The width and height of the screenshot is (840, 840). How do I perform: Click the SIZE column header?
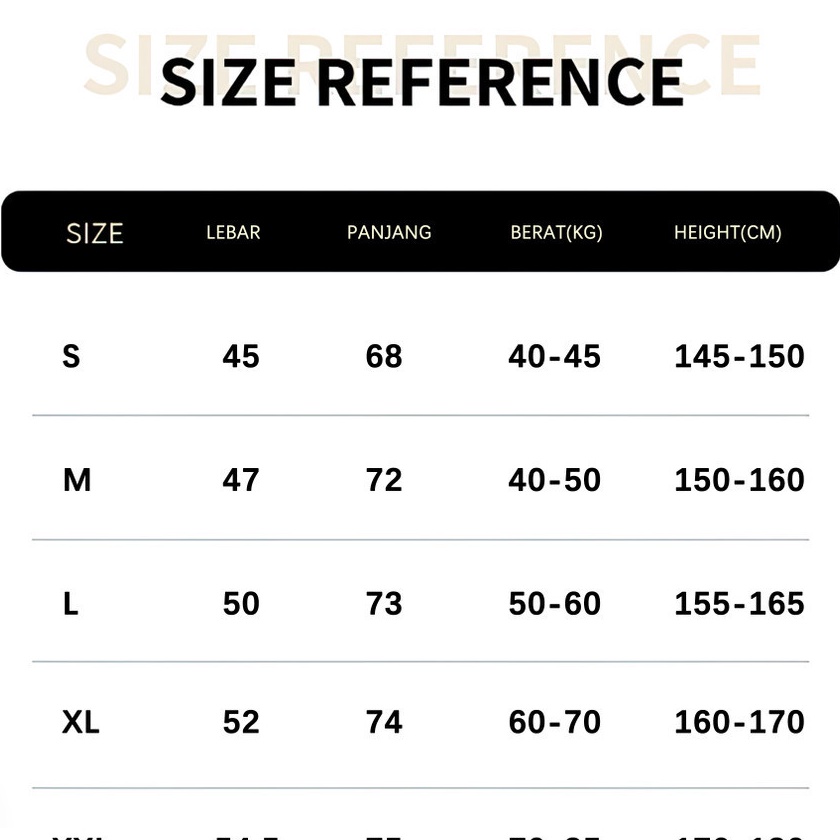tap(94, 233)
